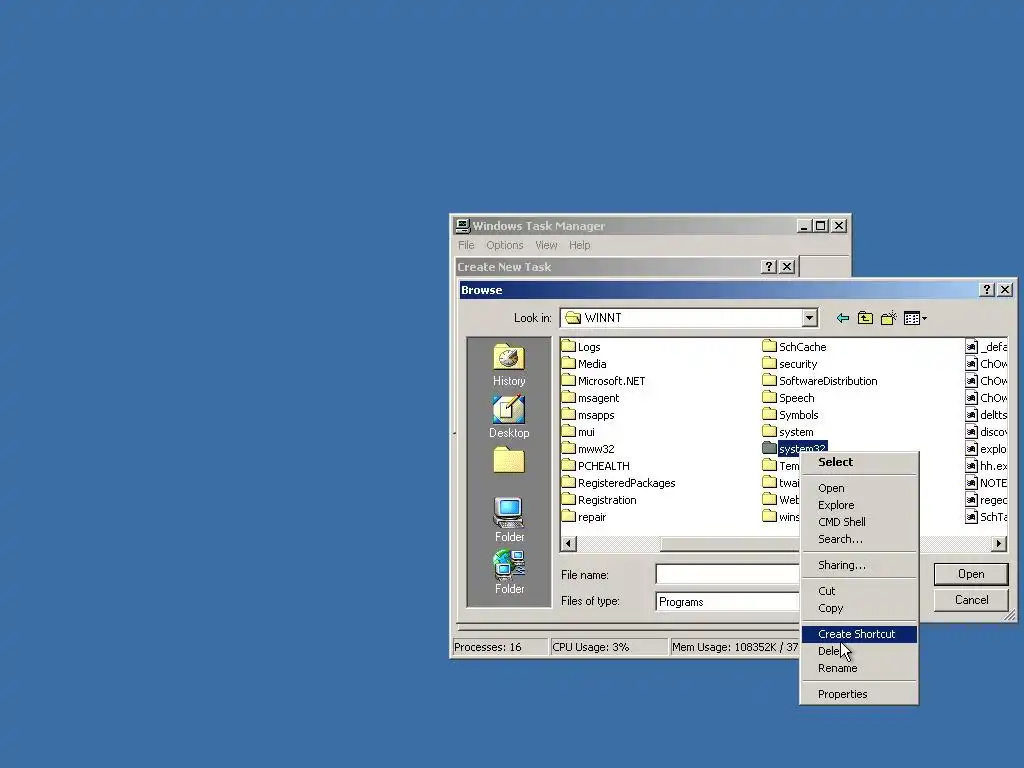The height and width of the screenshot is (768, 1024).
Task: Click Processes: 16 in the status bar
Action: (x=500, y=647)
